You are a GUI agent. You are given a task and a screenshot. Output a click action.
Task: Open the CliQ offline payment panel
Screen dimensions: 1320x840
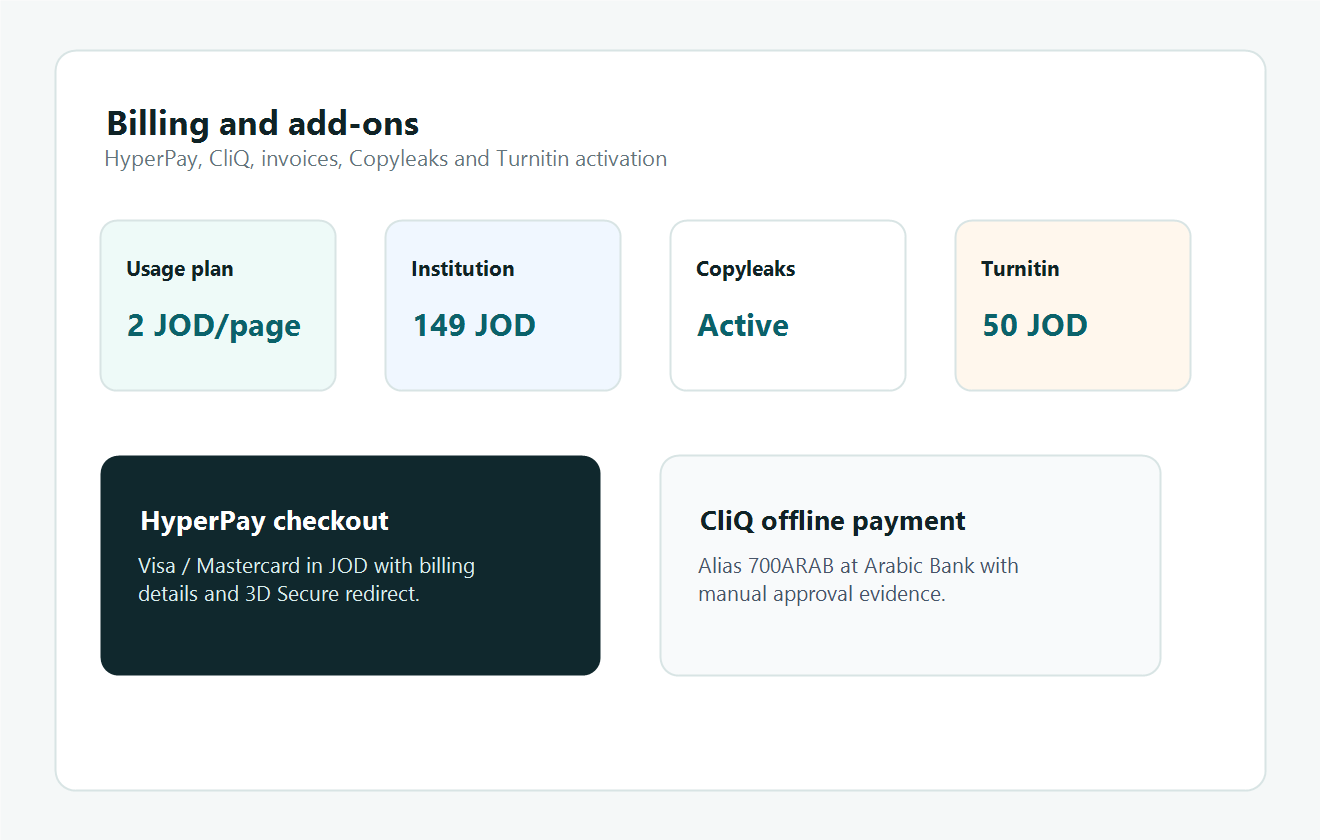point(910,565)
